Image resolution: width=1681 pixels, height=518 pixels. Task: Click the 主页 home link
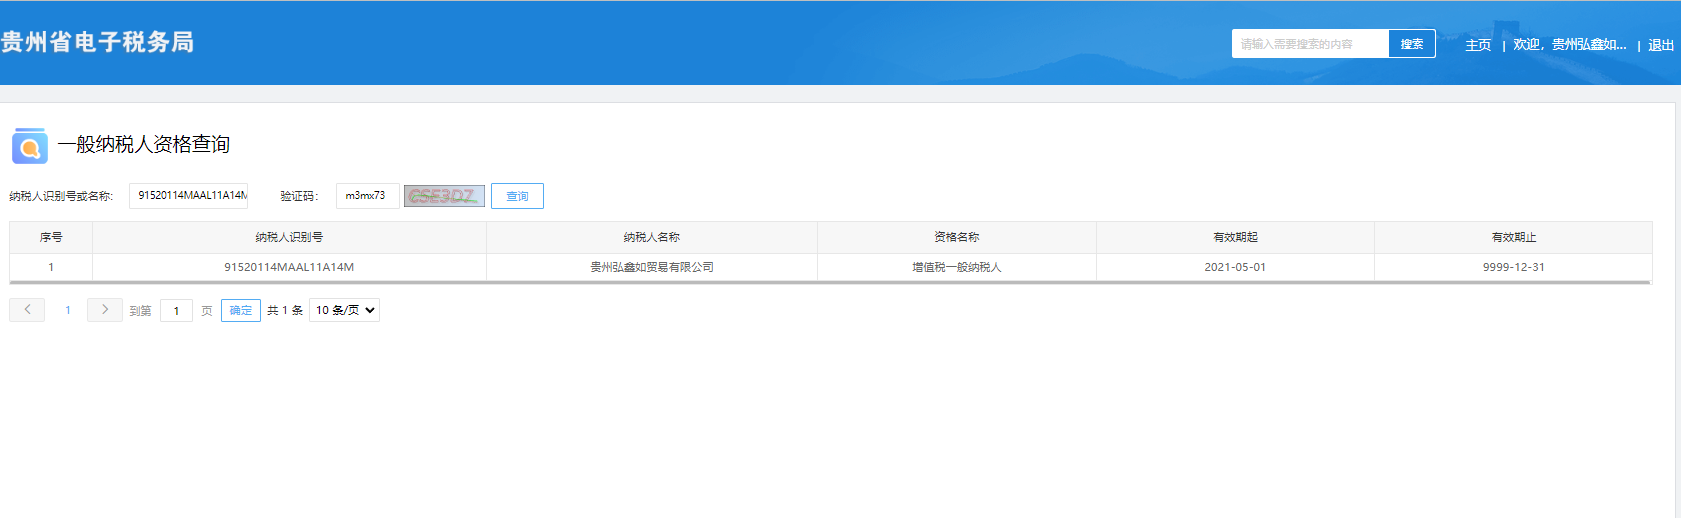(1477, 45)
